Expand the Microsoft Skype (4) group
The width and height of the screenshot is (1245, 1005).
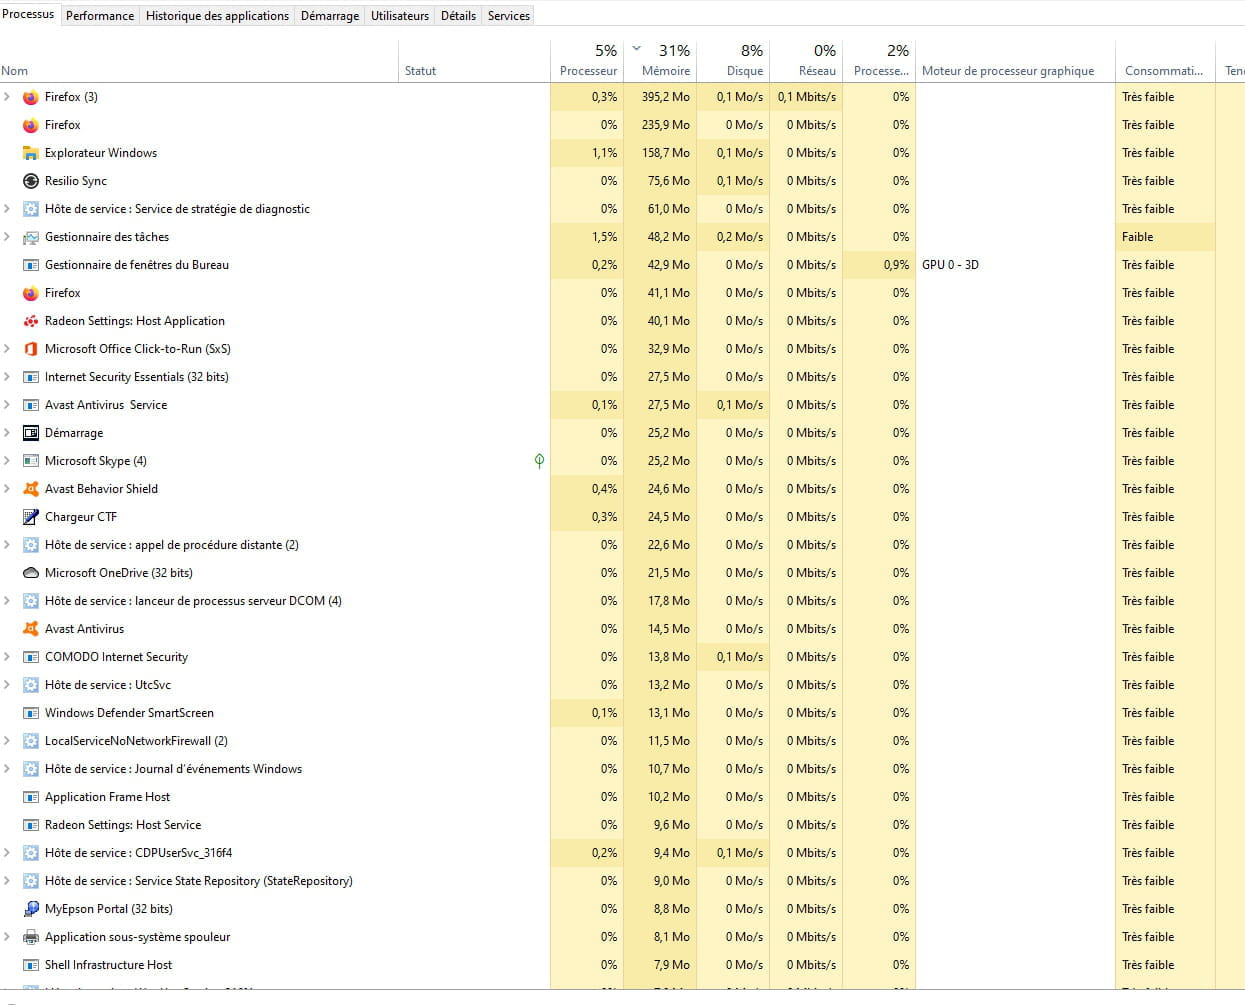[7, 461]
